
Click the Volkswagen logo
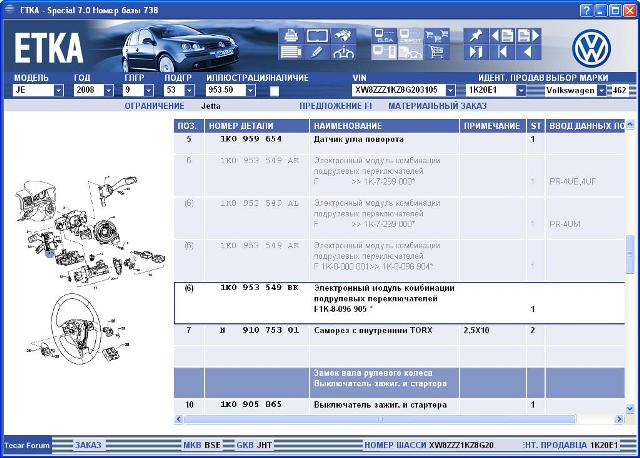tap(591, 48)
